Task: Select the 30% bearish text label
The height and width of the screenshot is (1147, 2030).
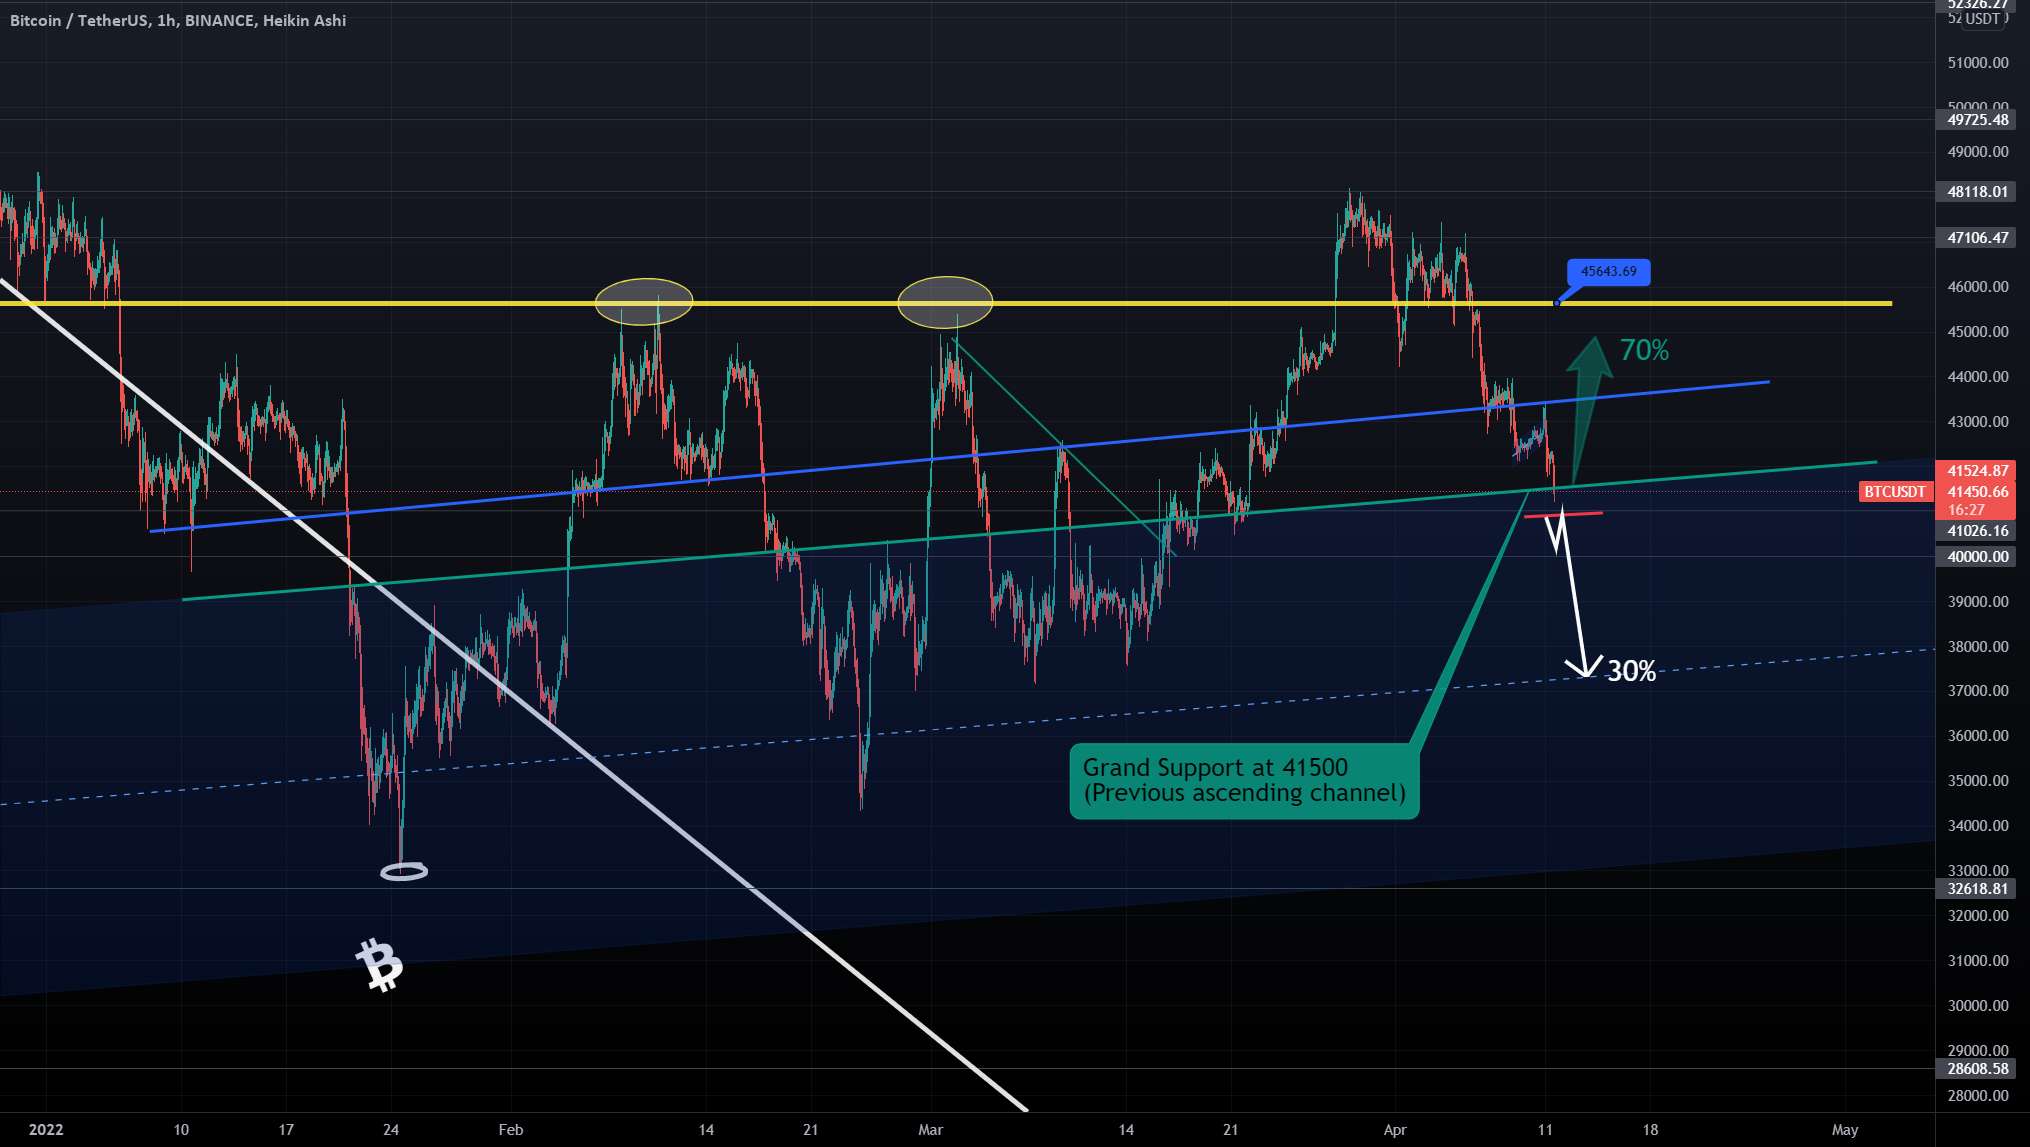Action: (x=1631, y=671)
